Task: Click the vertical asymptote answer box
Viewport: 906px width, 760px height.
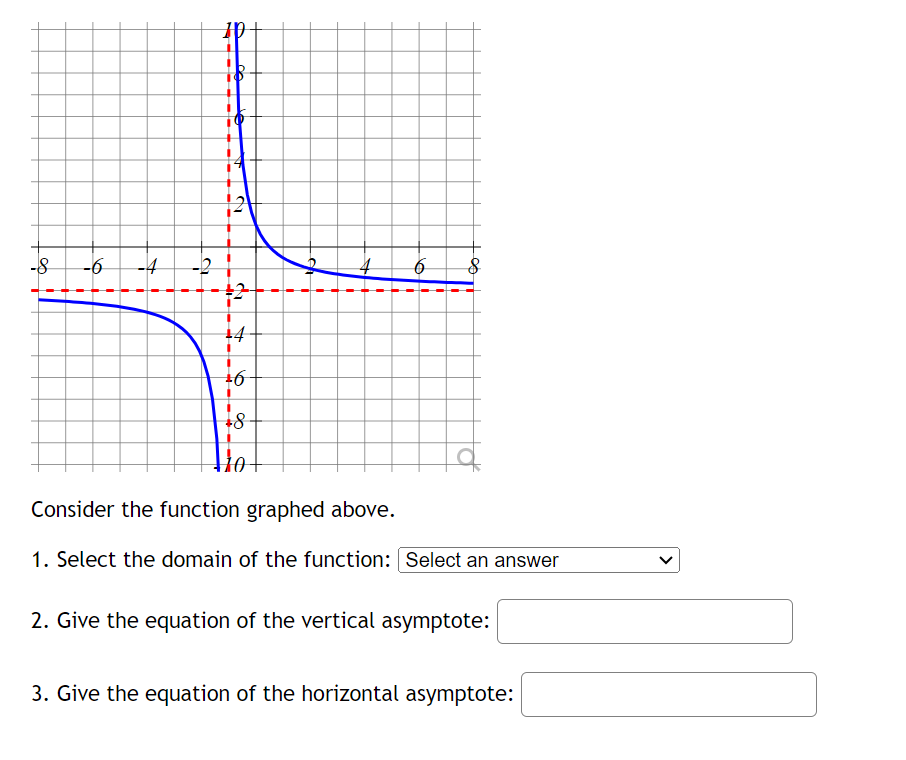Action: point(644,621)
